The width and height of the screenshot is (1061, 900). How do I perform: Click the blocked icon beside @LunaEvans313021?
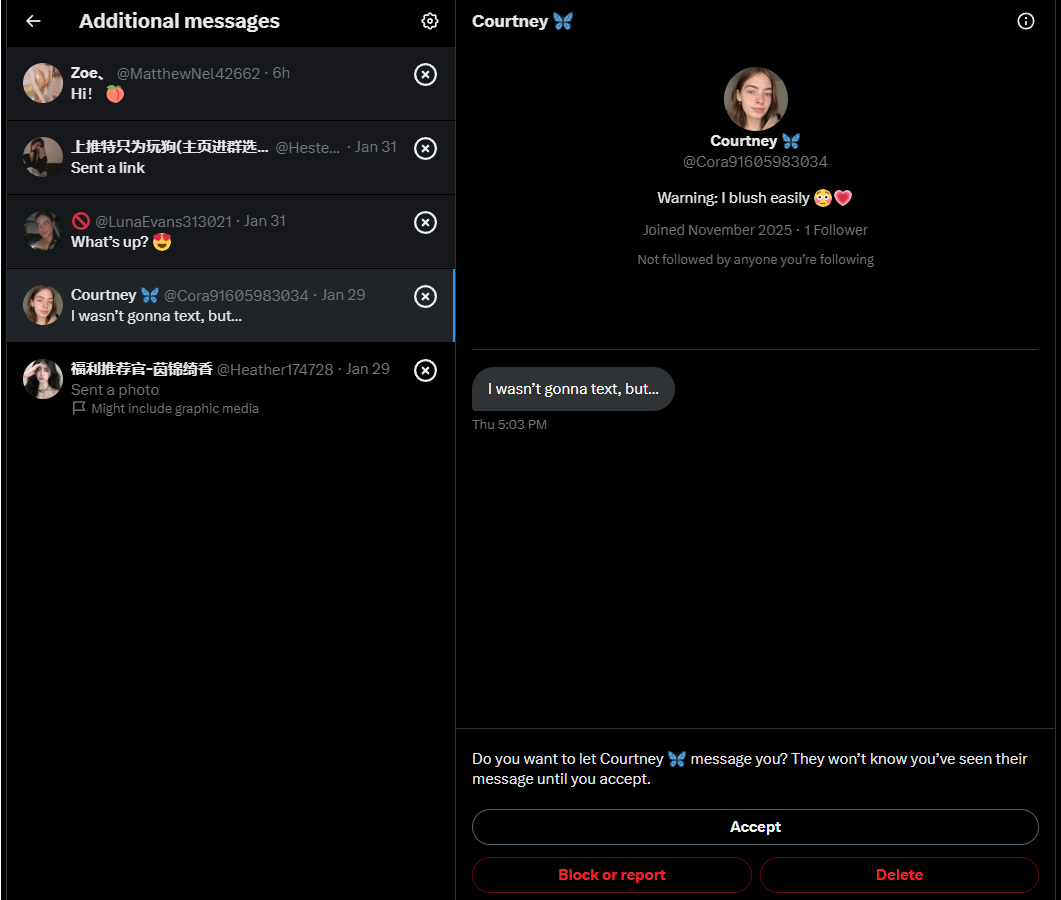81,221
